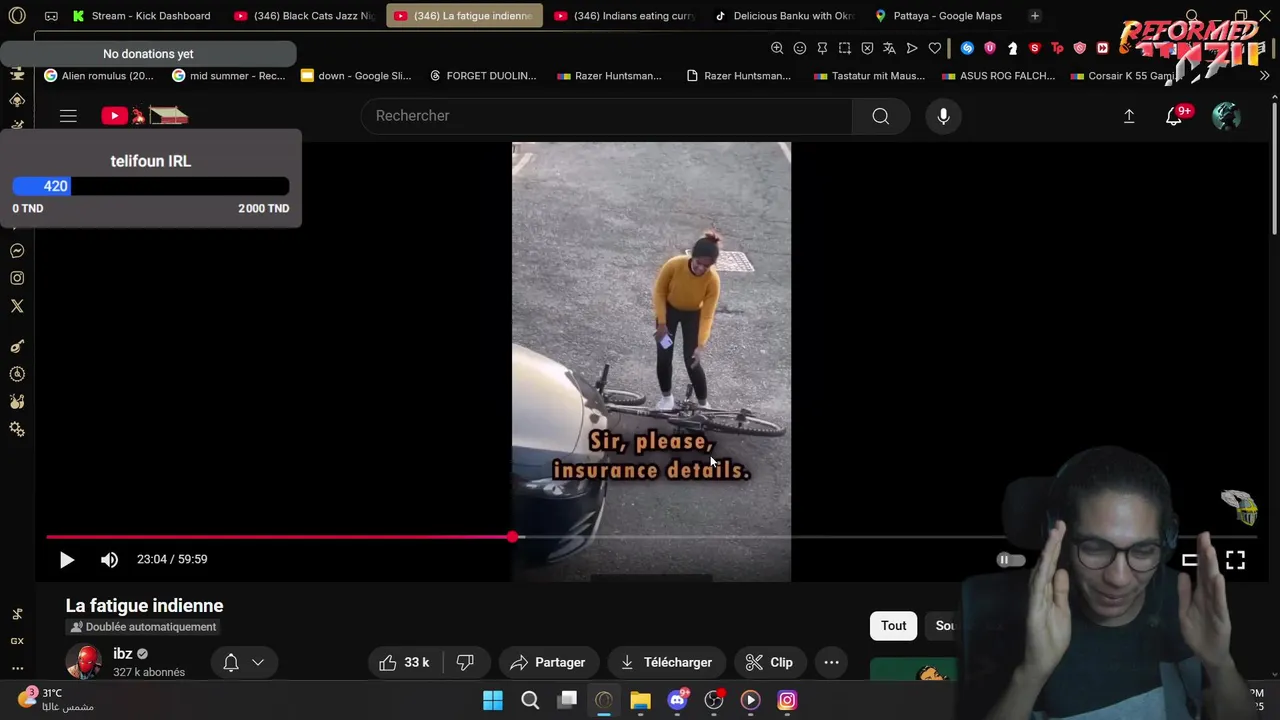Switch to Pattaya - Google Maps tab
Image resolution: width=1280 pixels, height=720 pixels.
[x=945, y=16]
